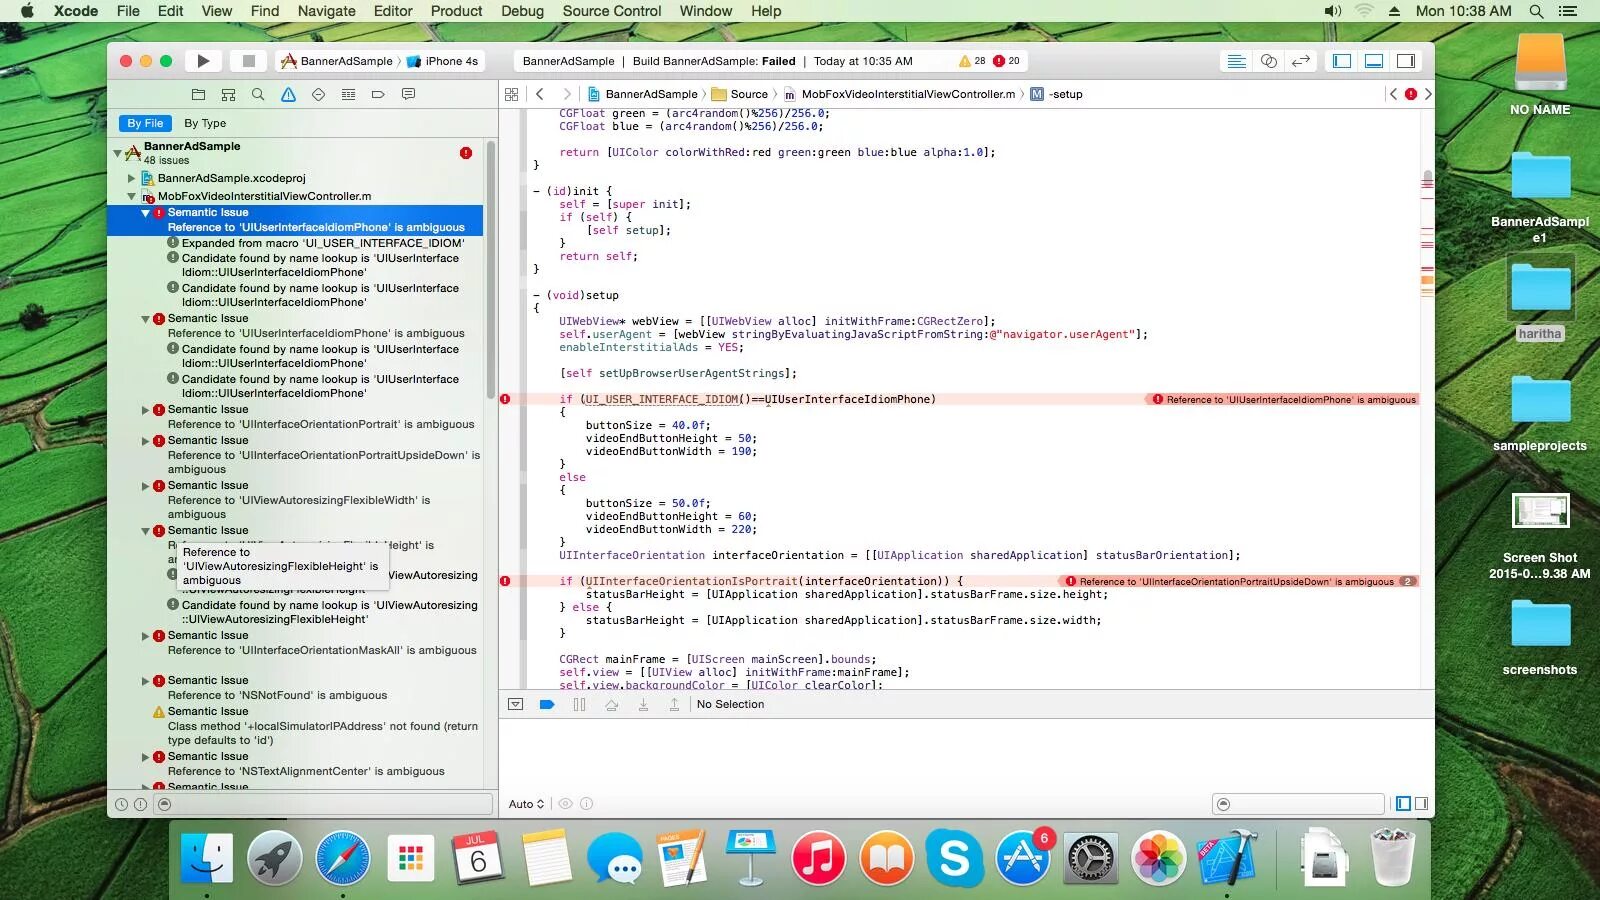Open the Product menu
Image resolution: width=1600 pixels, height=900 pixels.
pyautogui.click(x=457, y=11)
